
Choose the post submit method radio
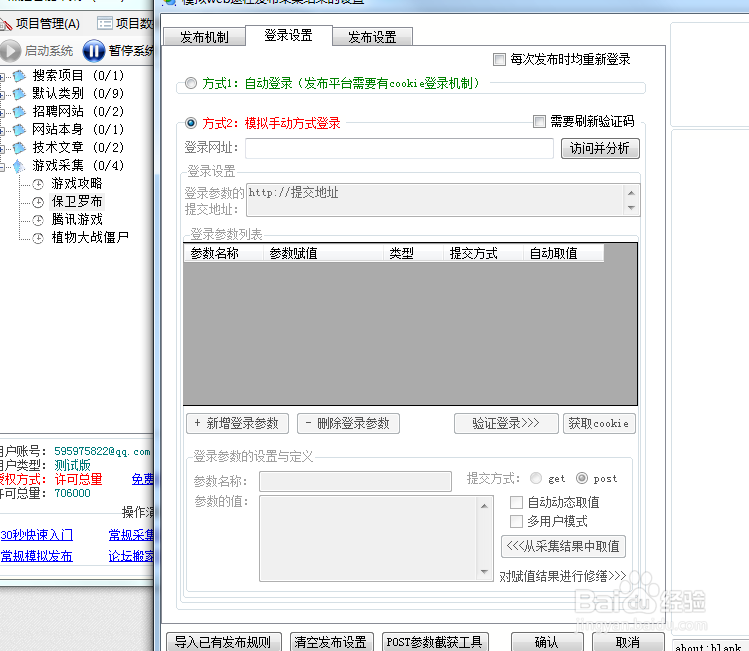click(582, 478)
